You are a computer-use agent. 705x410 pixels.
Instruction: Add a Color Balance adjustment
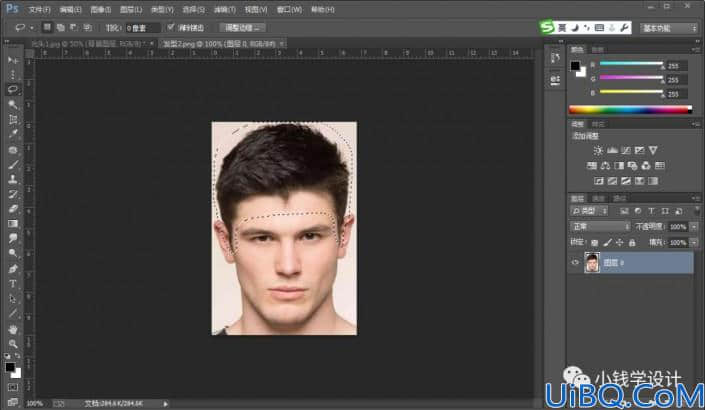coord(605,166)
